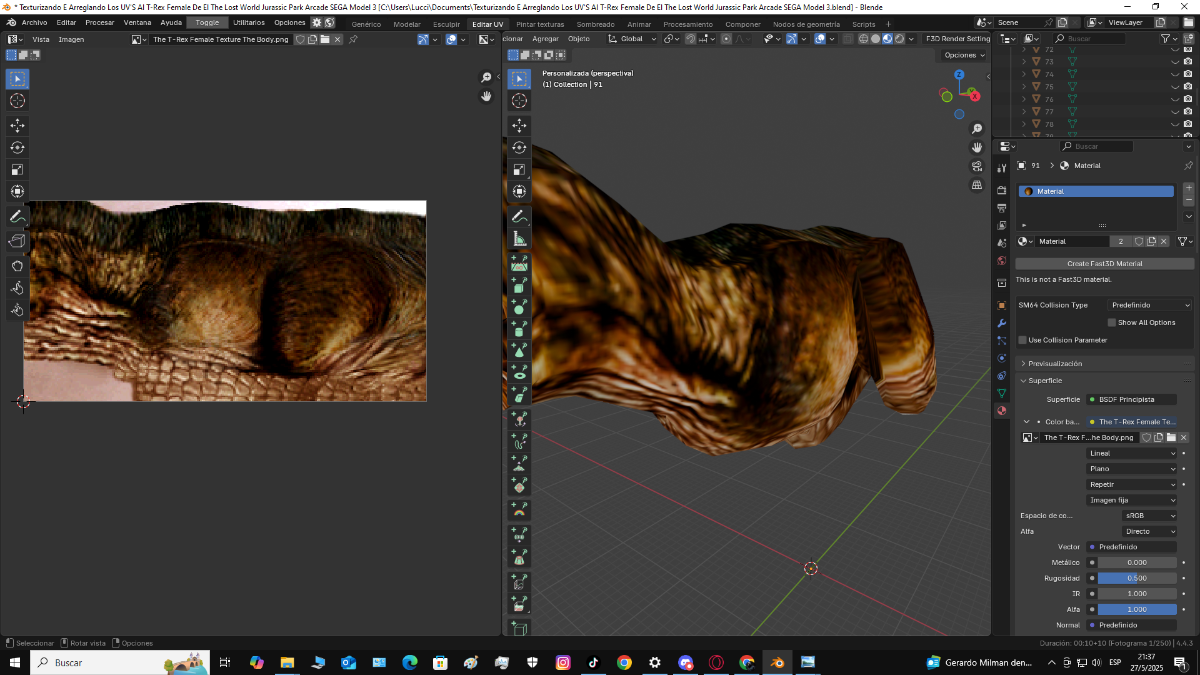Switch to the Sombreado workspace tab
Viewport: 1200px width, 675px height.
pos(596,23)
